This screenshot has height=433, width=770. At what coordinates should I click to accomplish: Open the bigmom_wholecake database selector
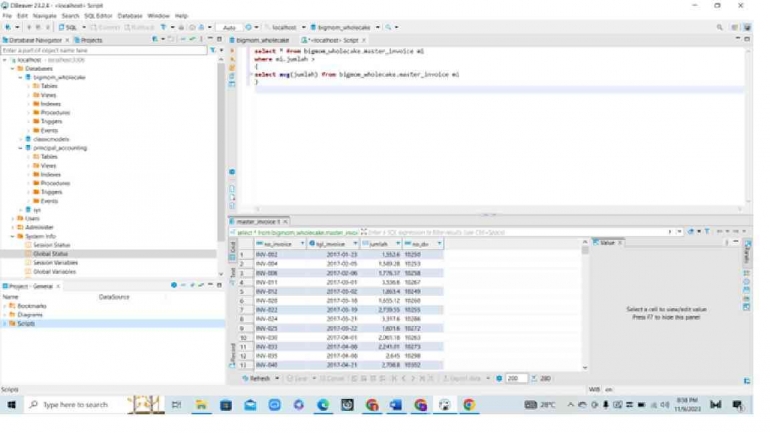(344, 27)
